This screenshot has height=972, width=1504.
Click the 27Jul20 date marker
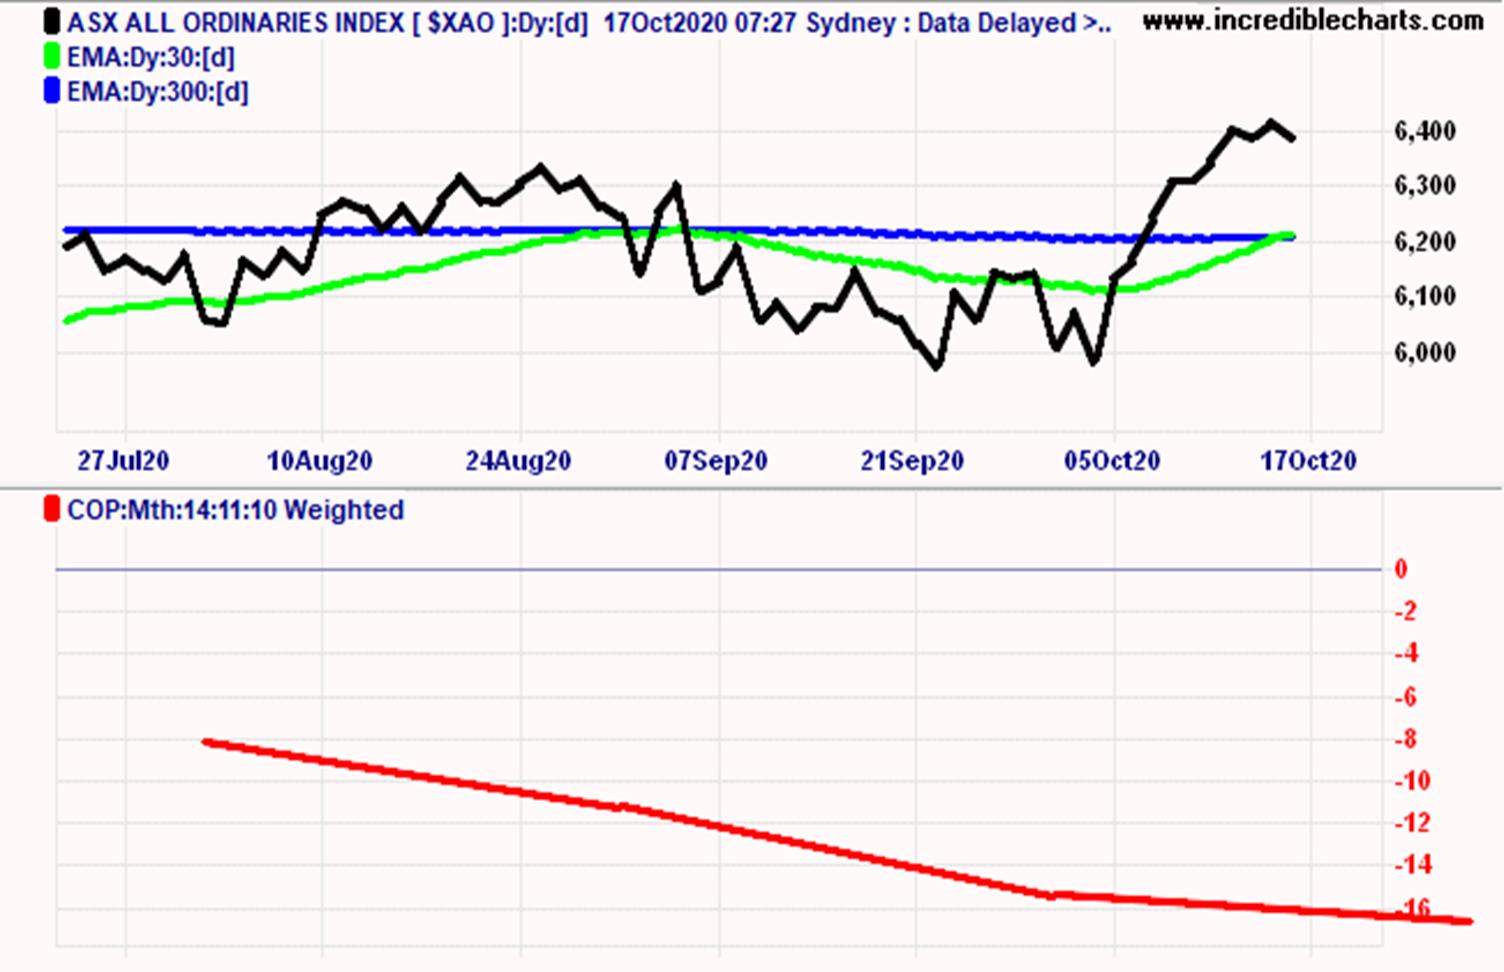click(x=123, y=461)
